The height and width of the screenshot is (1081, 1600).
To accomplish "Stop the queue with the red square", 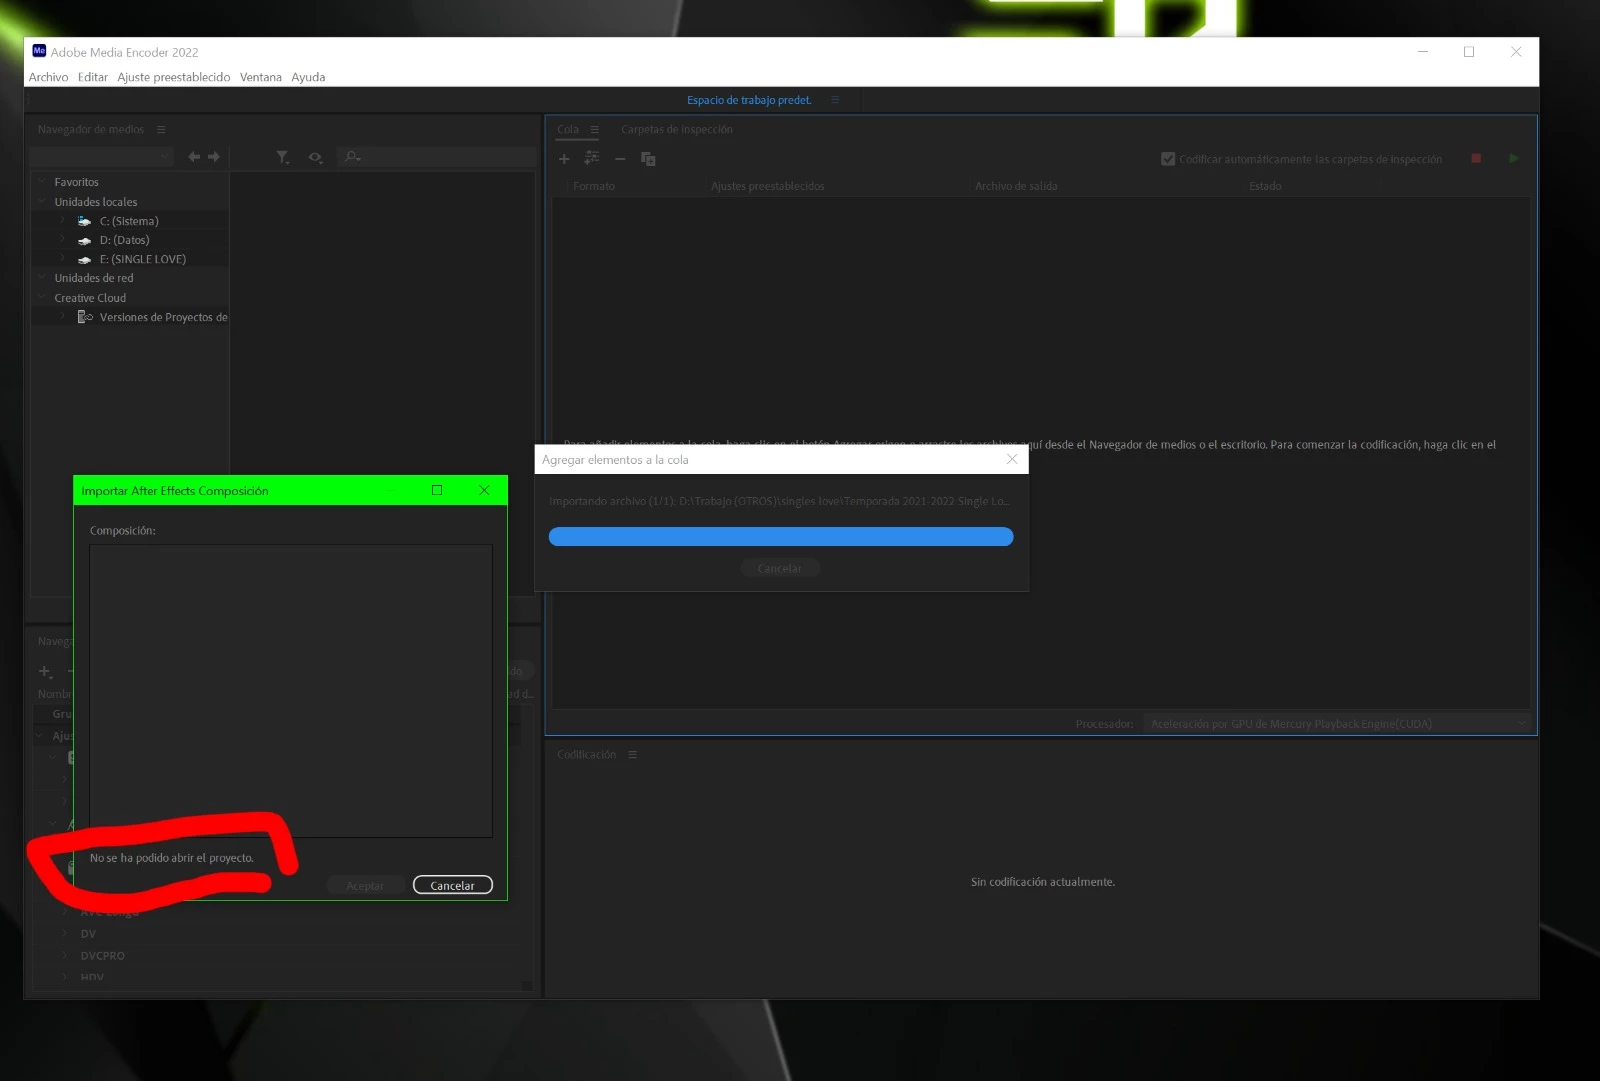I will point(1476,159).
